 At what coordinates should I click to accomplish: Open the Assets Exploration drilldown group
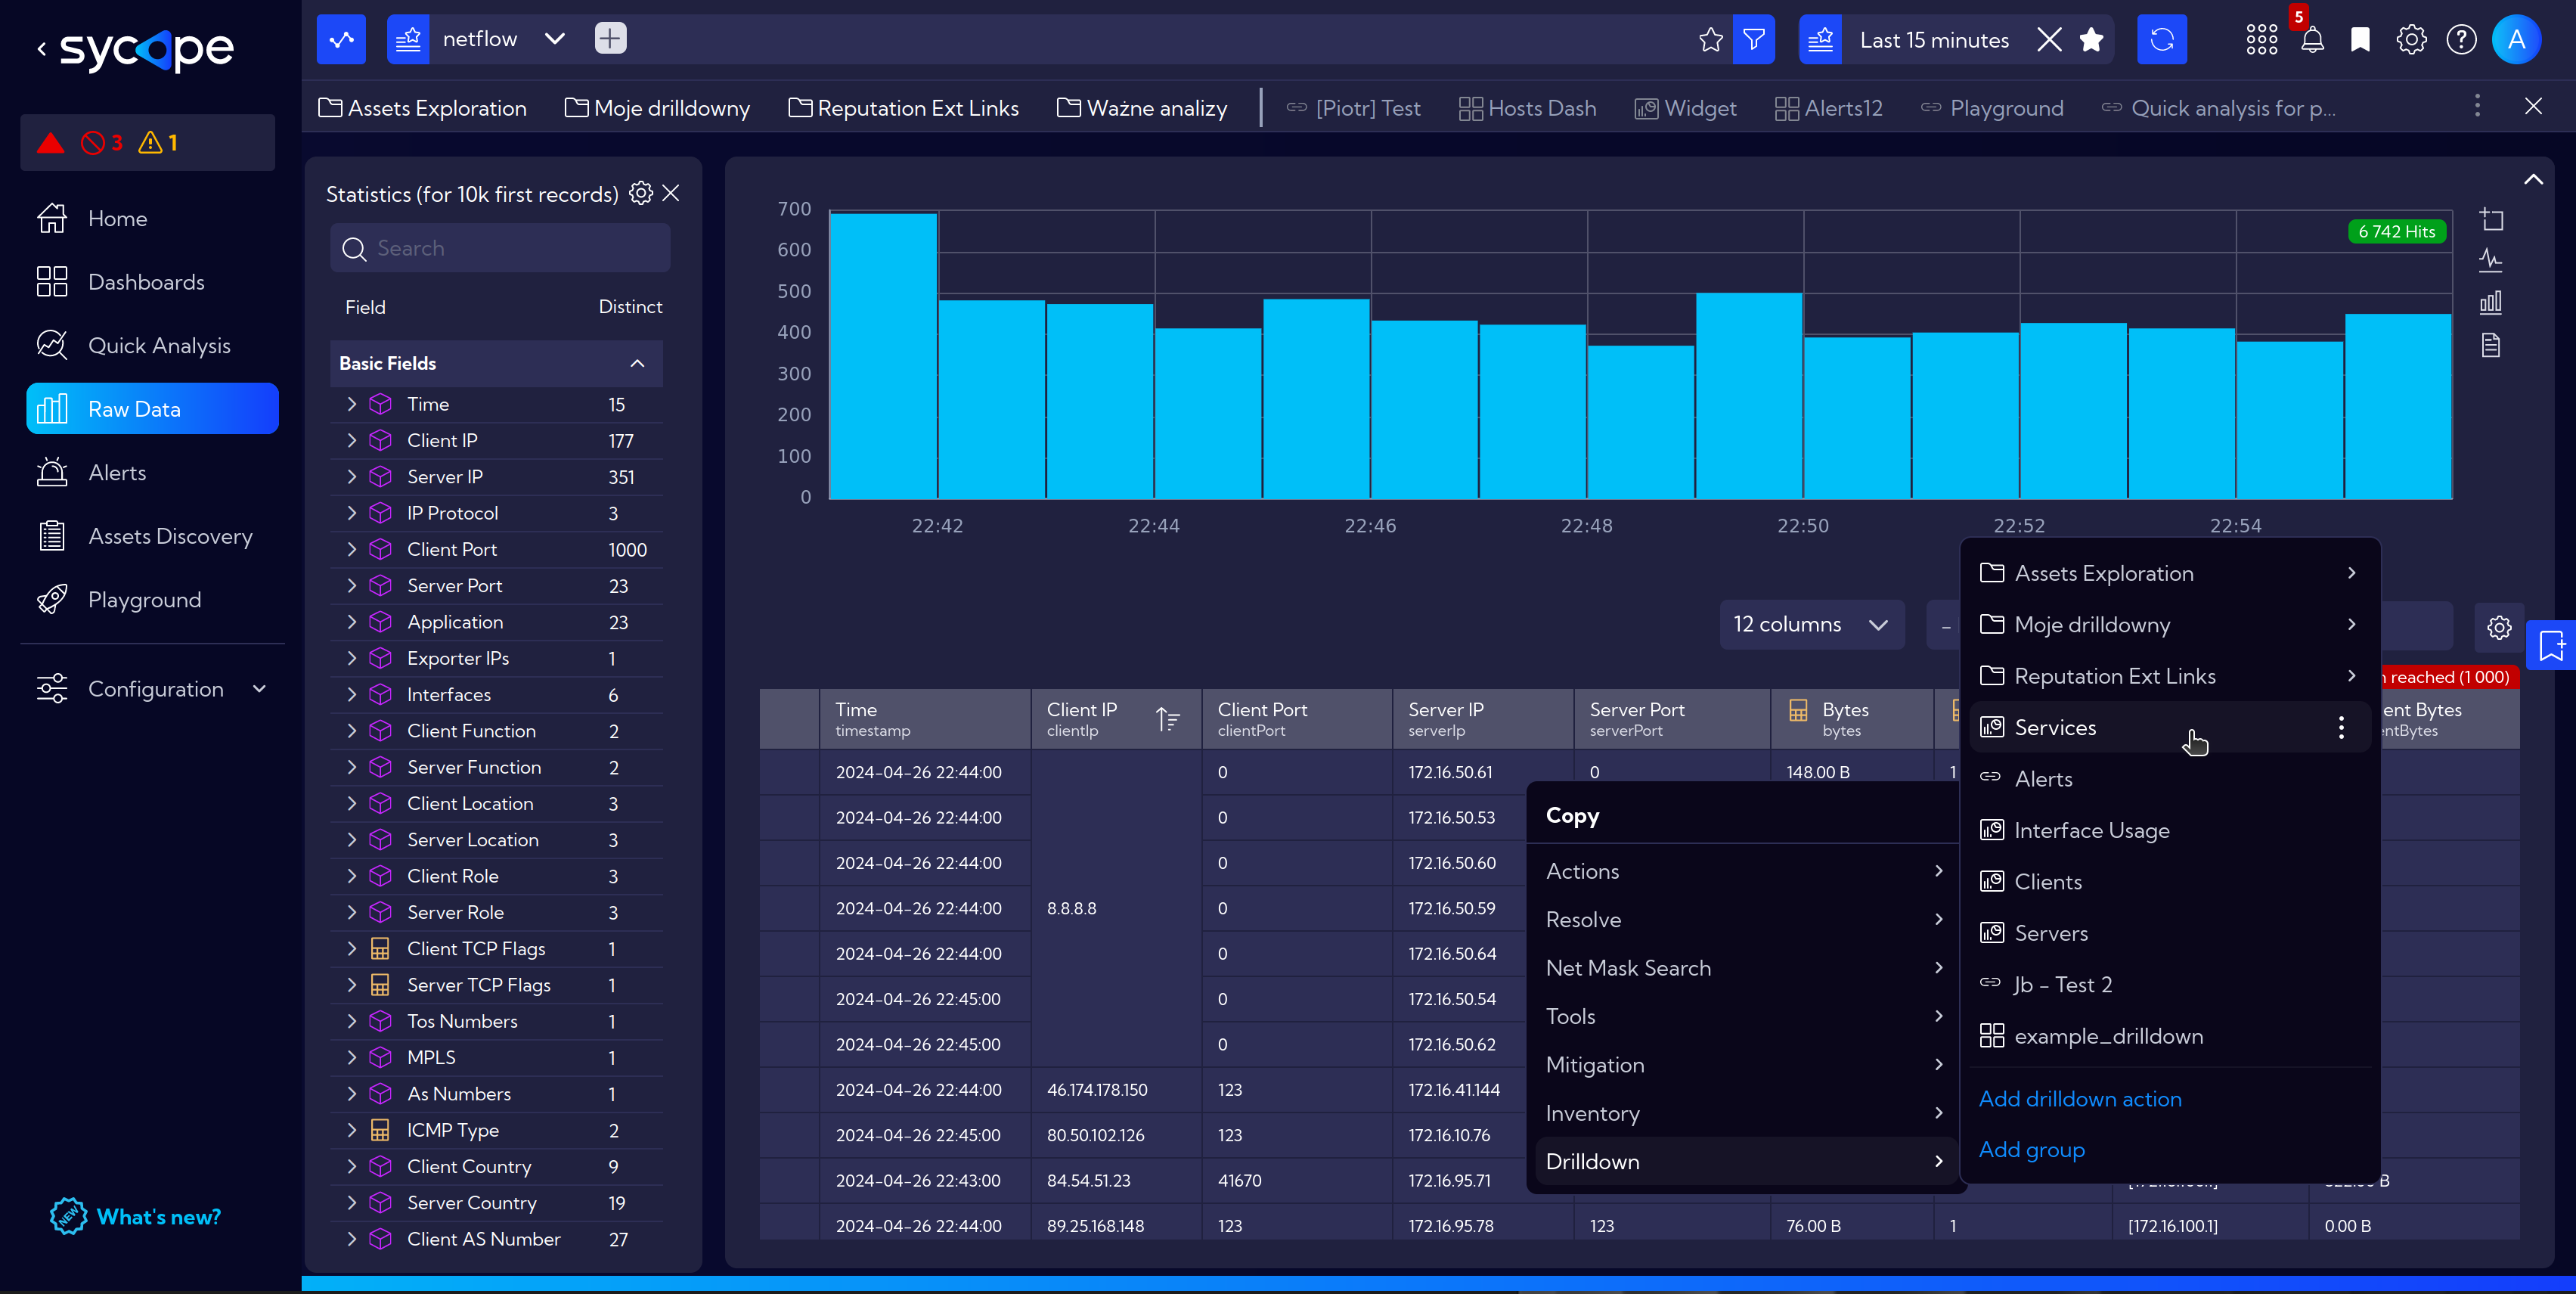click(x=2170, y=573)
